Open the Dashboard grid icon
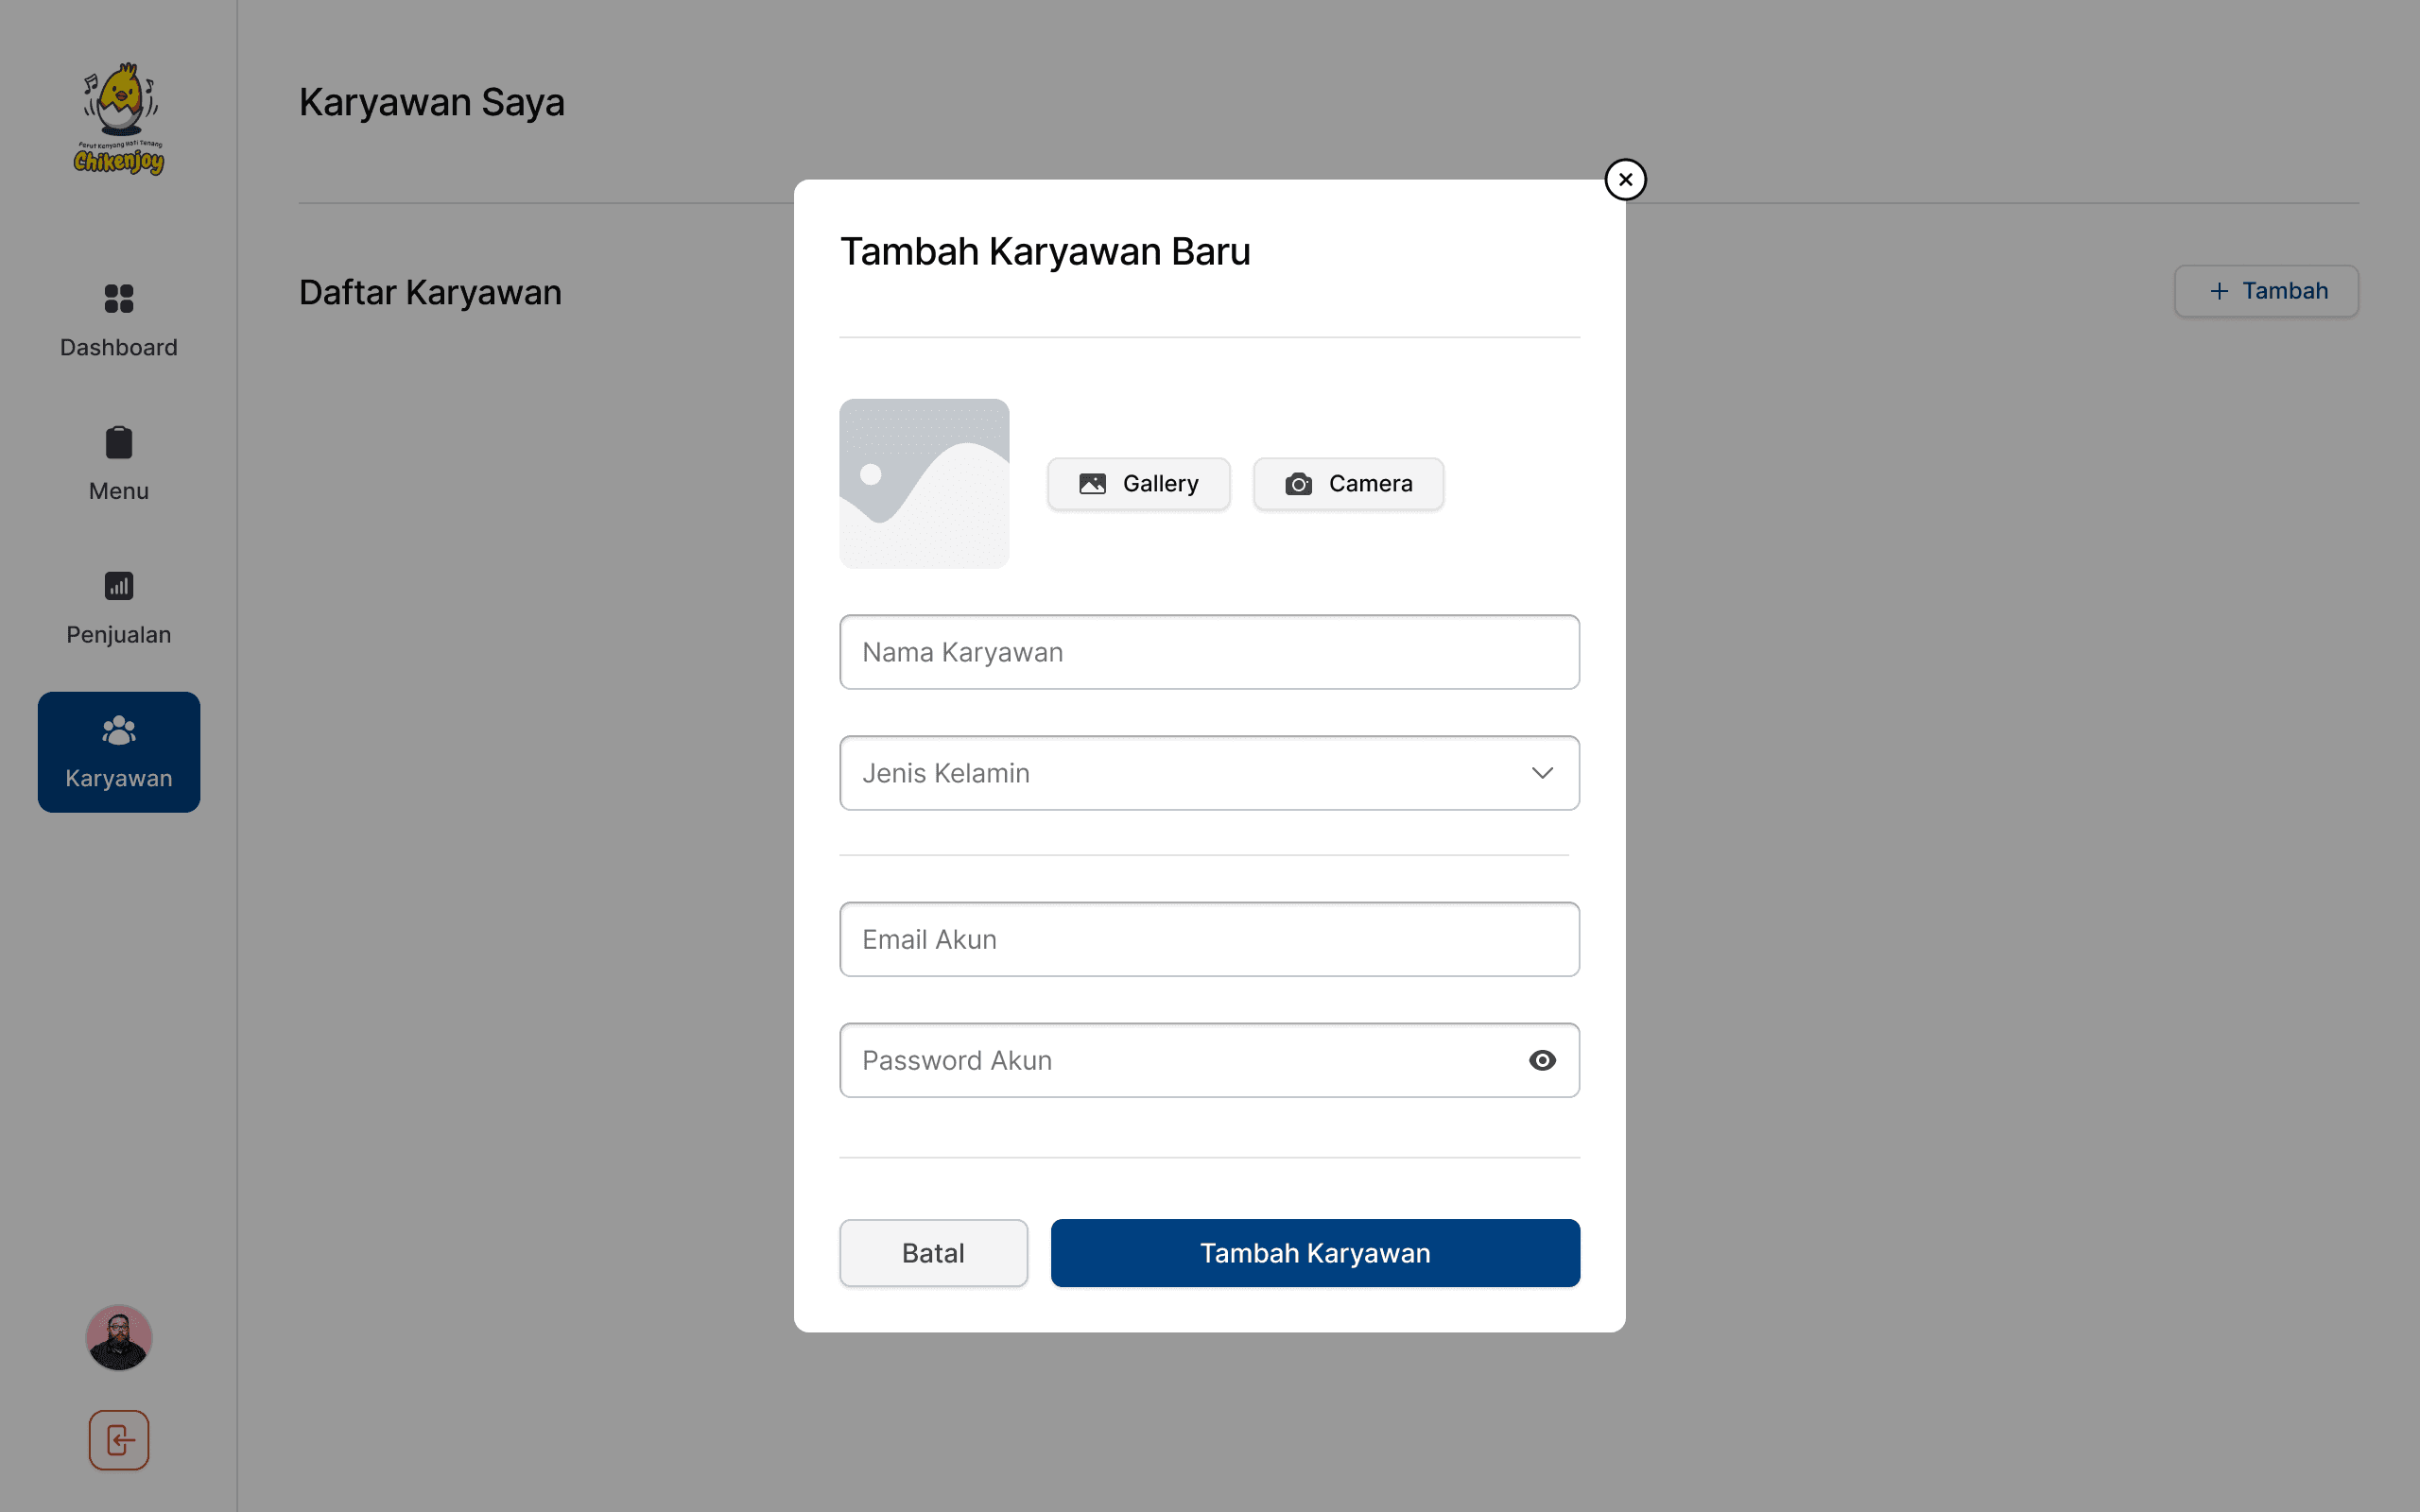2420x1512 pixels. click(119, 298)
